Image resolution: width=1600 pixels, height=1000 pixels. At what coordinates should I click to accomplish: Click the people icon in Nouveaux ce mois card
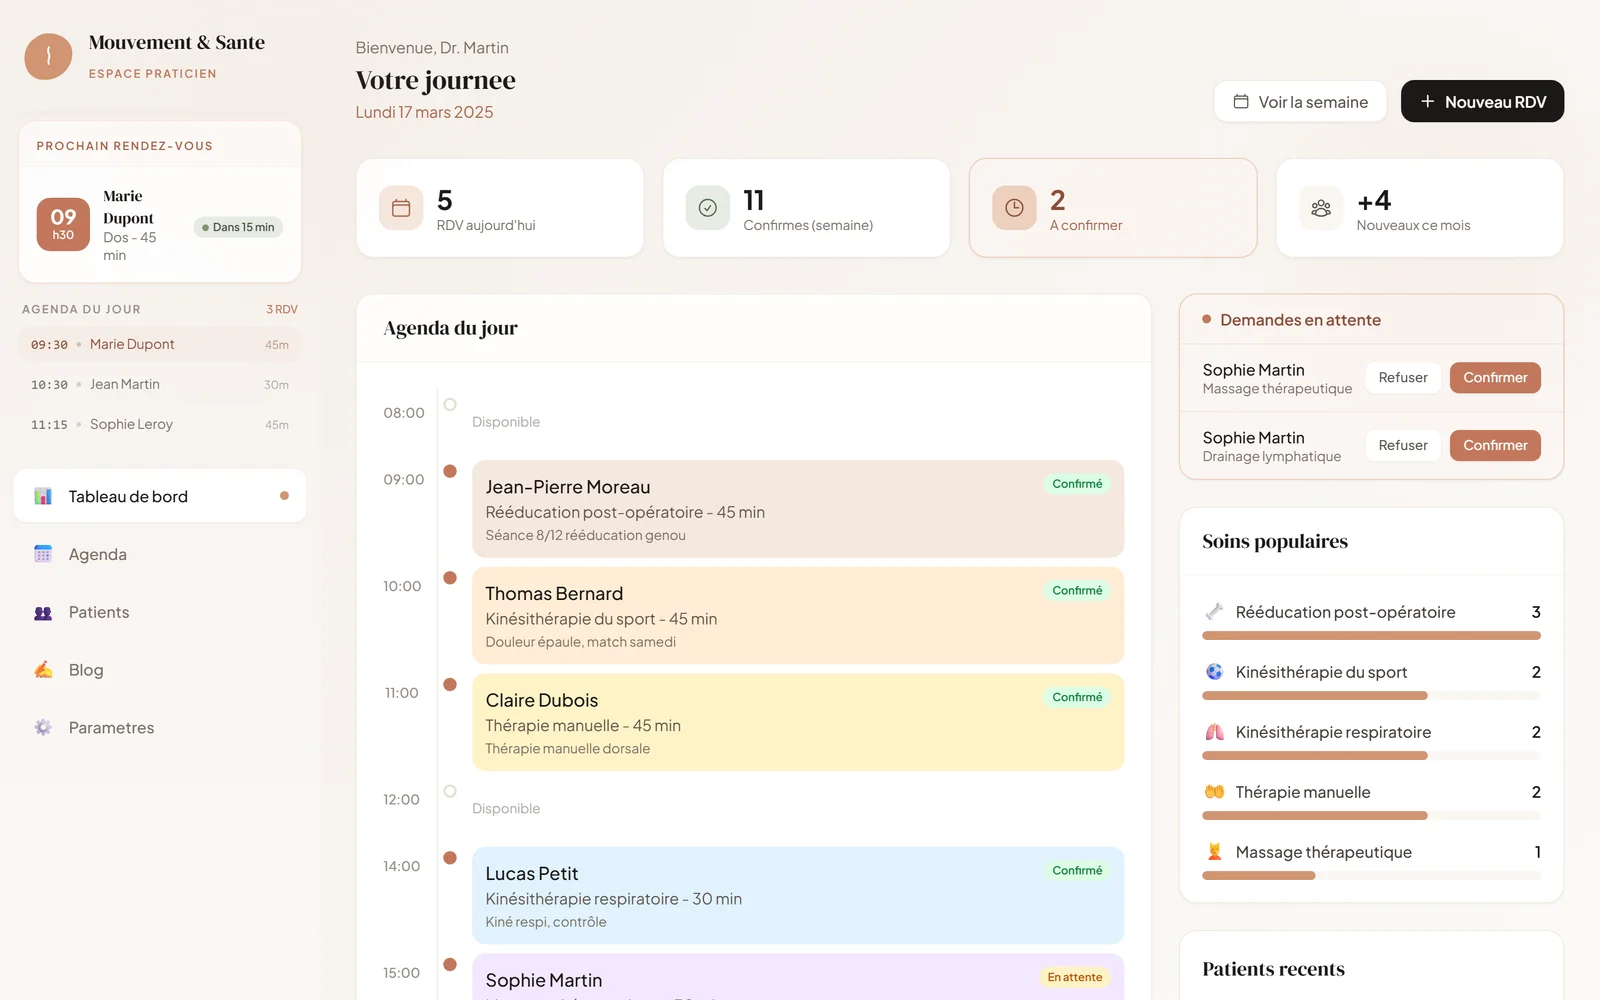pyautogui.click(x=1321, y=208)
